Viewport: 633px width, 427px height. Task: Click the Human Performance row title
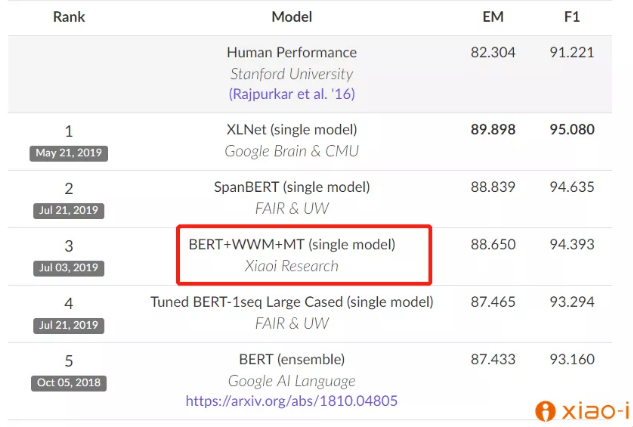pyautogui.click(x=292, y=52)
